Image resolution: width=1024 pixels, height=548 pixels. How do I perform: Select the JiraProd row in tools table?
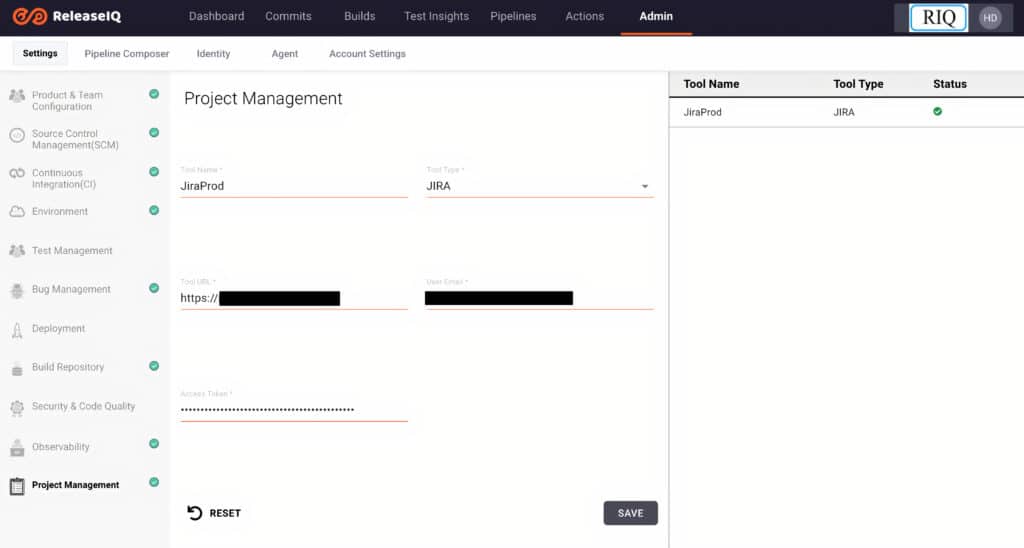click(846, 112)
